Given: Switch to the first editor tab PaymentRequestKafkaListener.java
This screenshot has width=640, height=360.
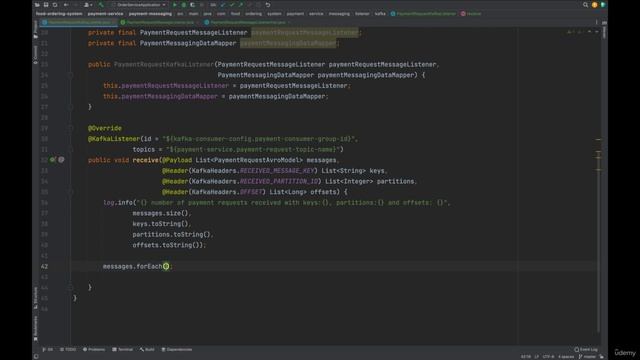Looking at the screenshot, I should 79,22.
